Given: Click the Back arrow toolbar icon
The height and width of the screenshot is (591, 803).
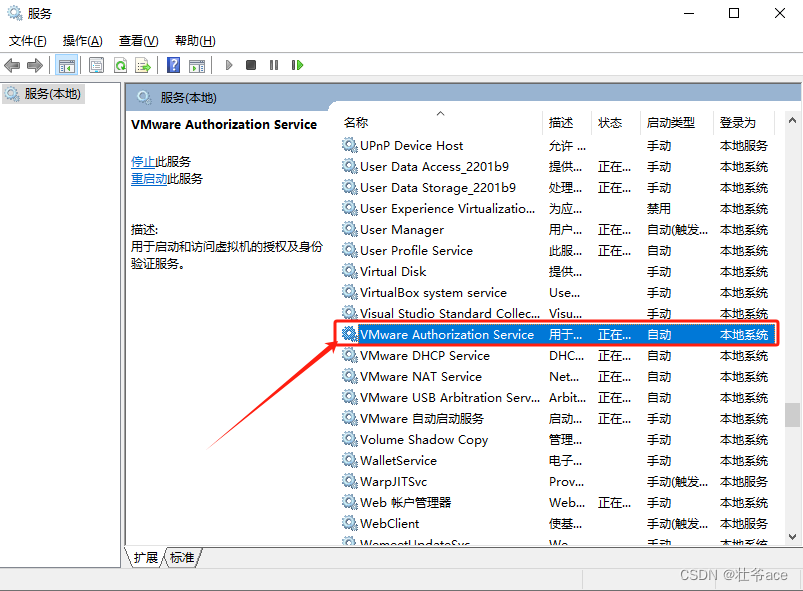Looking at the screenshot, I should pos(12,66).
